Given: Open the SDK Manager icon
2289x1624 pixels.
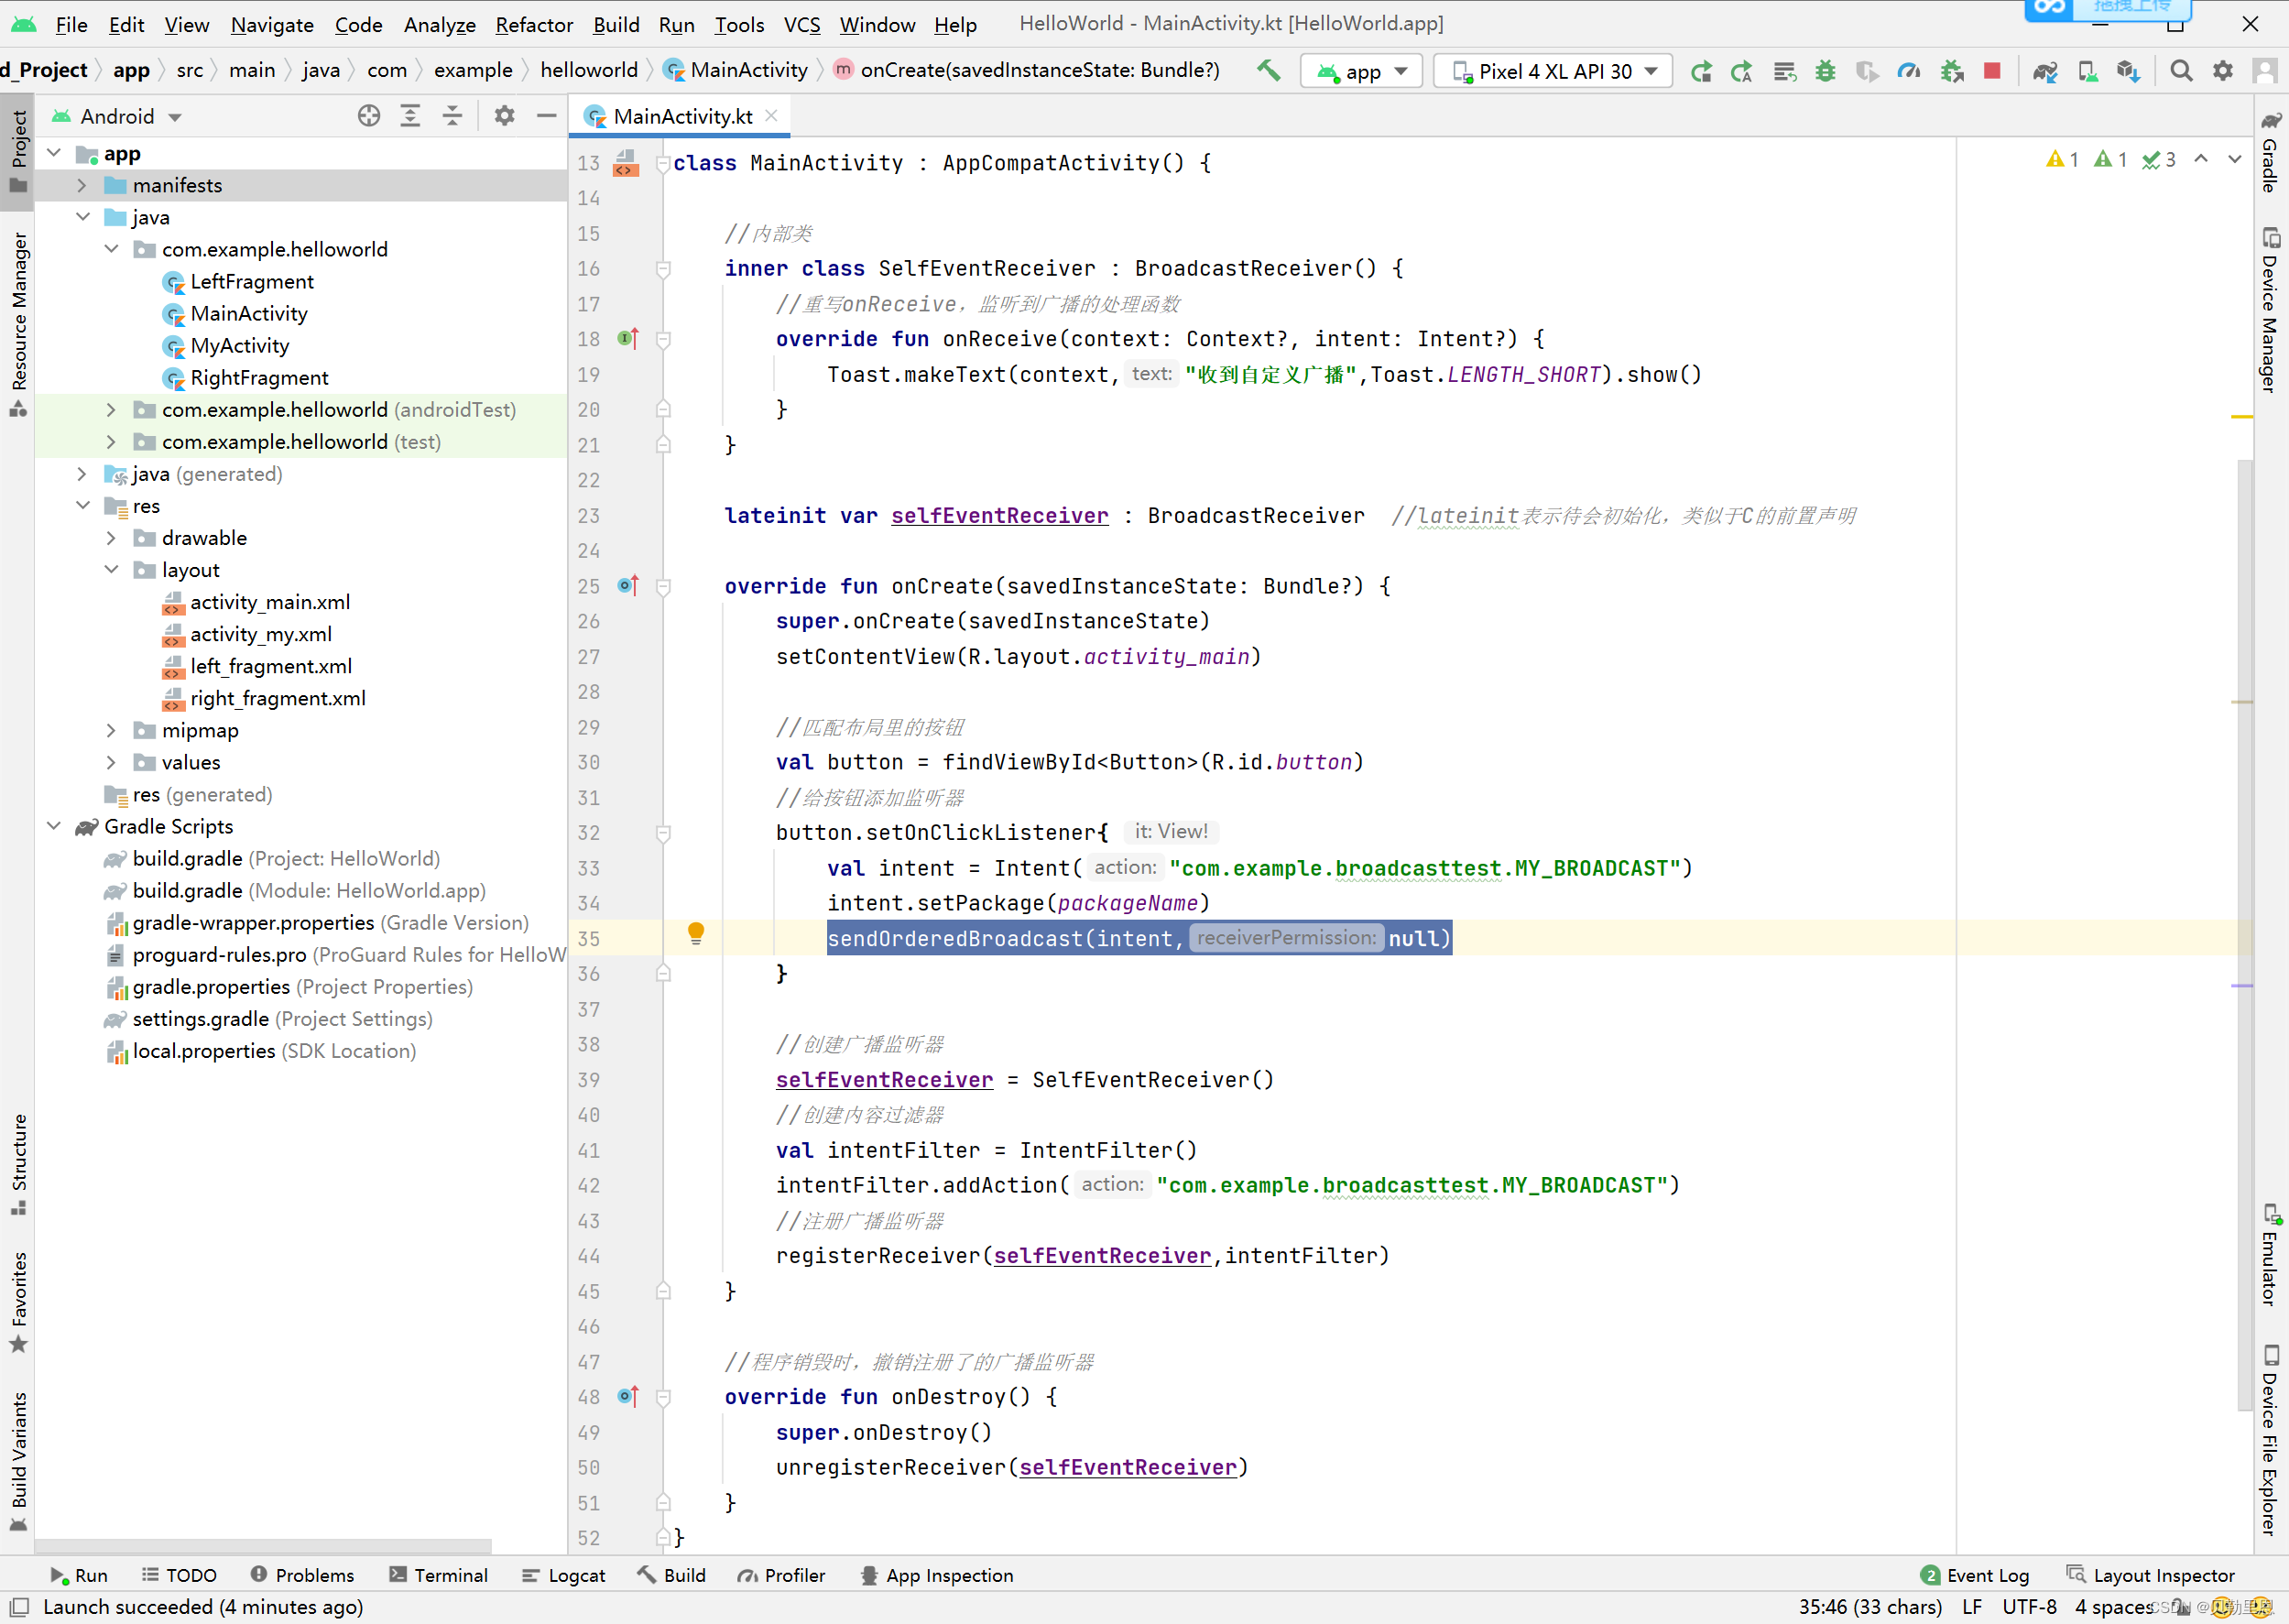Looking at the screenshot, I should tap(2128, 71).
